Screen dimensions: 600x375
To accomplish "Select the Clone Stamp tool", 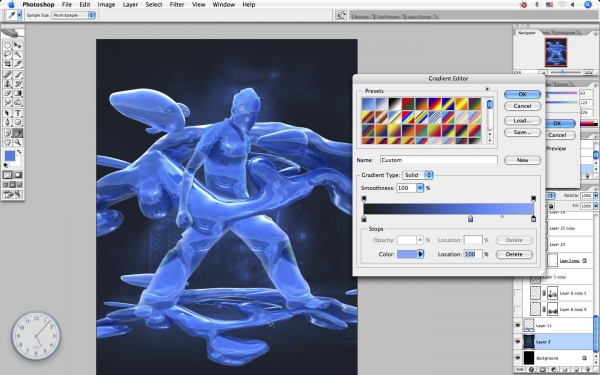I will 7,84.
